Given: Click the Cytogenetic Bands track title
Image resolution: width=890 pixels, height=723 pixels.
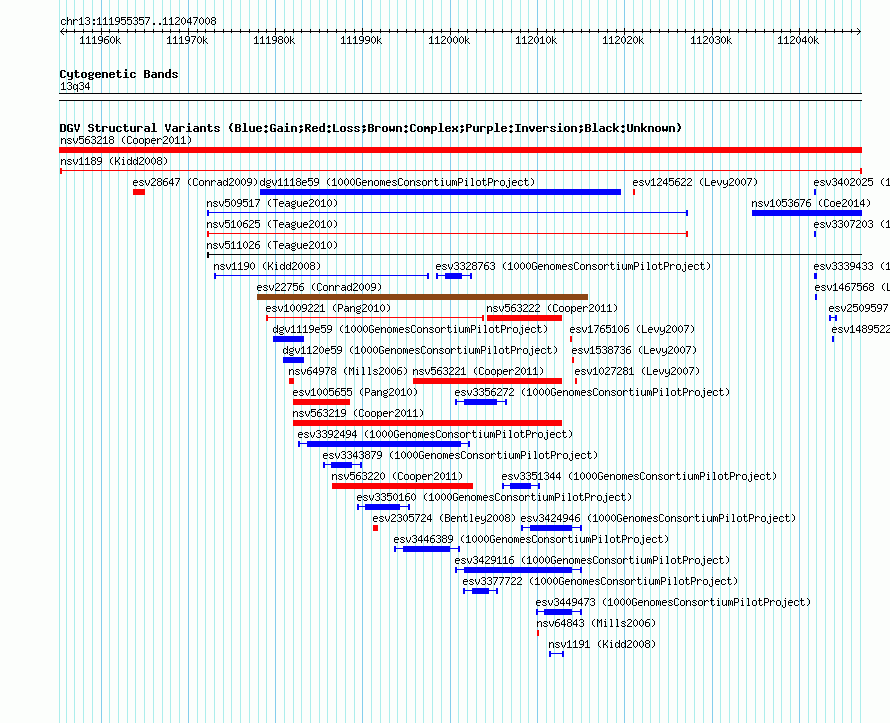Looking at the screenshot, I should tap(119, 74).
